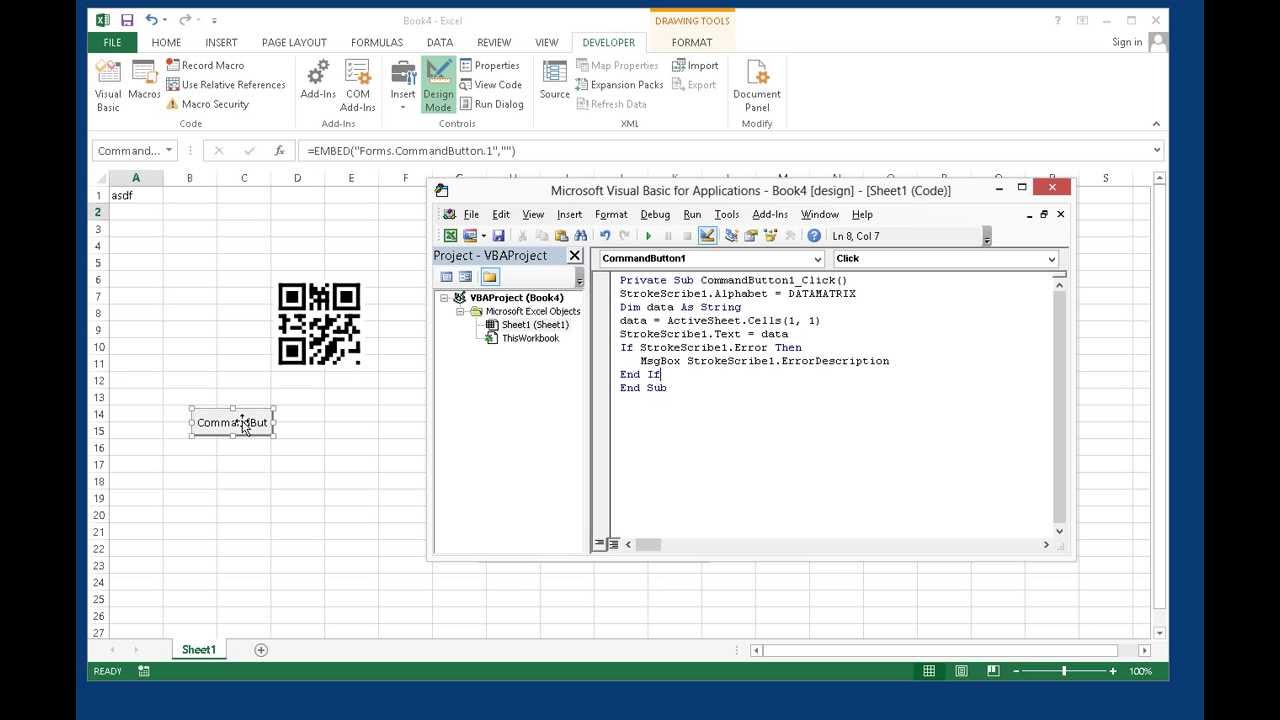1280x720 pixels.
Task: Zoom in with the plus button
Action: (1112, 671)
